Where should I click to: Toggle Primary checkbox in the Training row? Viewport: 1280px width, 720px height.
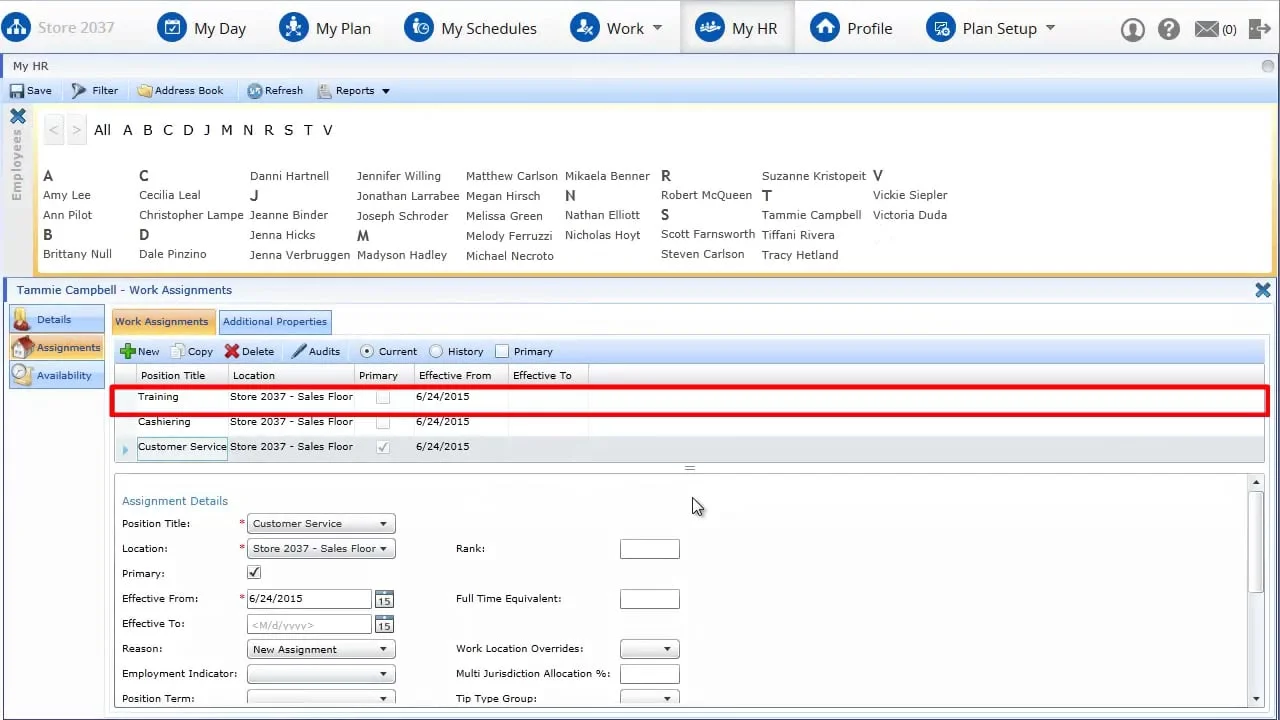click(383, 397)
